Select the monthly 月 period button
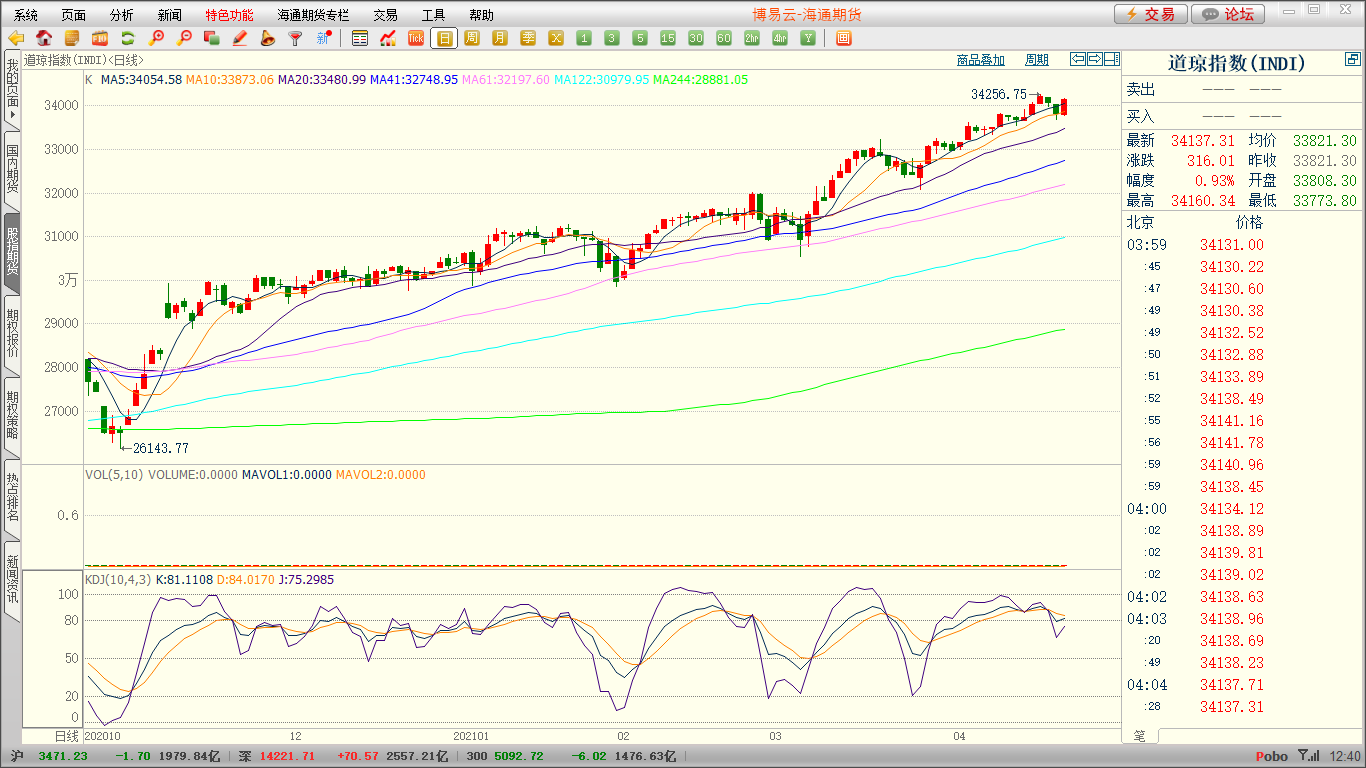The height and width of the screenshot is (768, 1366). (x=500, y=38)
